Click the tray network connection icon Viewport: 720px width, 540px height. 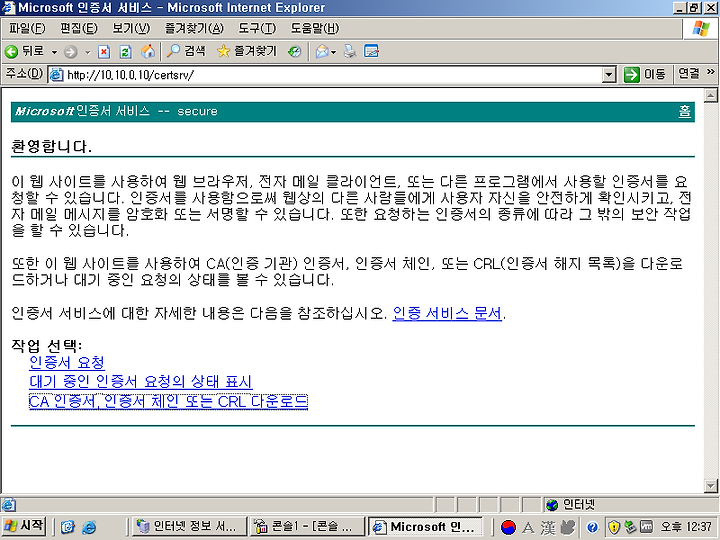pyautogui.click(x=630, y=527)
